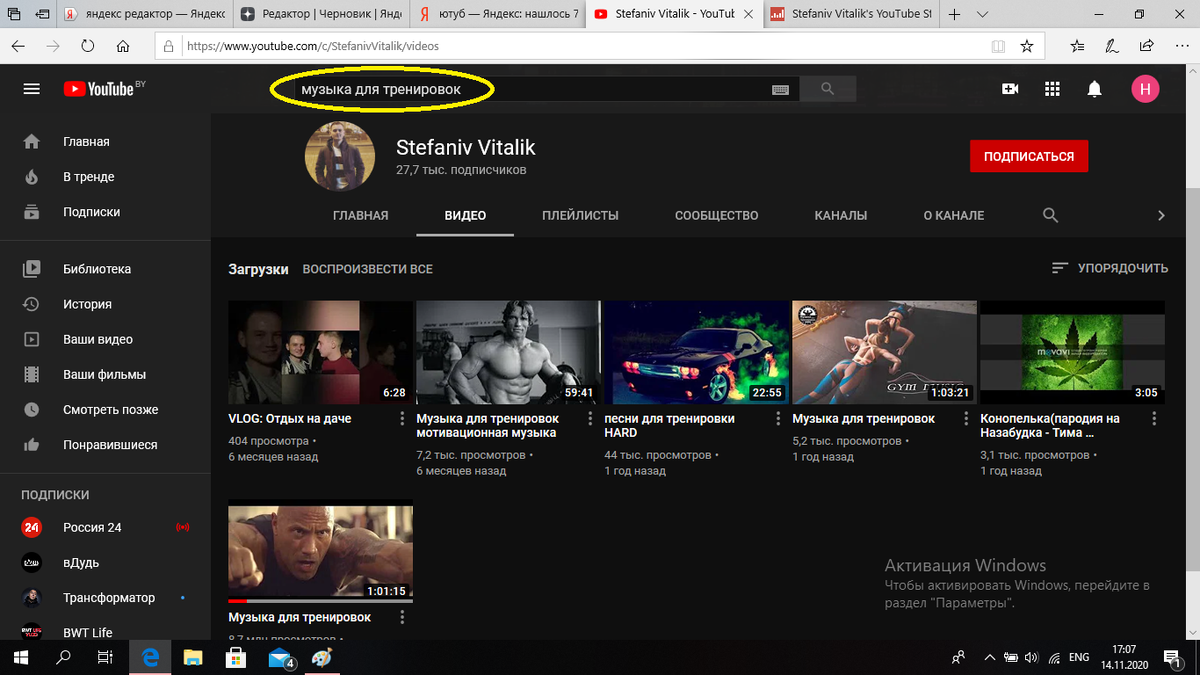This screenshot has width=1200, height=675.
Task: Open вДудь subscription
Action: pos(105,562)
